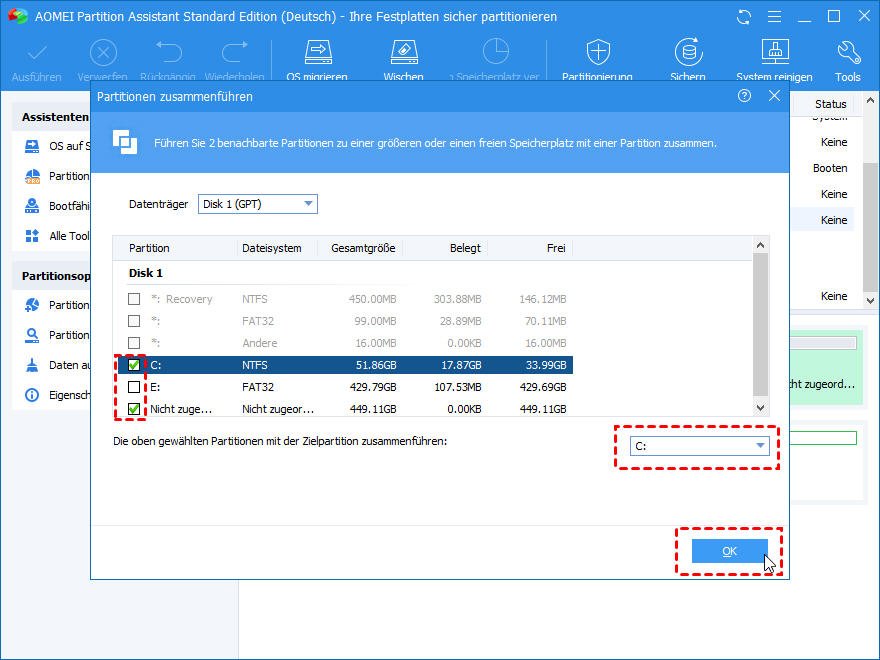Image resolution: width=880 pixels, height=660 pixels.
Task: Open the Tools wrench icon
Action: 848,53
